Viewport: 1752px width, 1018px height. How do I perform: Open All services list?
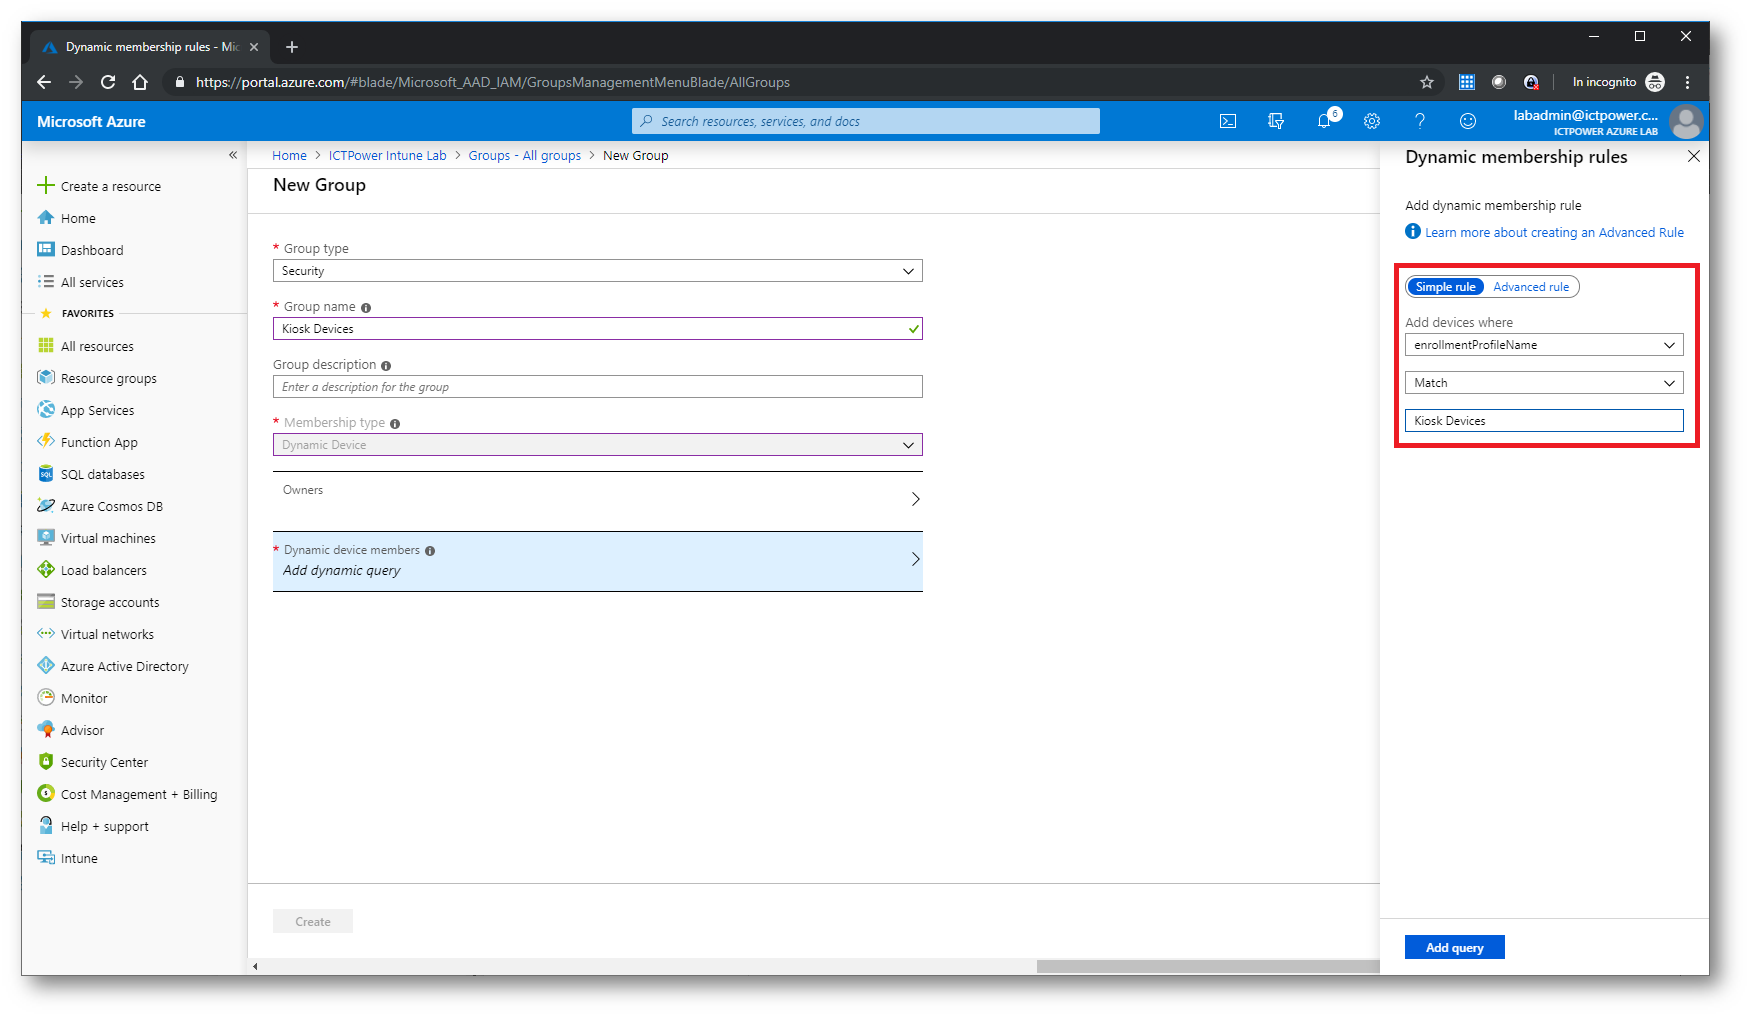pyautogui.click(x=92, y=282)
